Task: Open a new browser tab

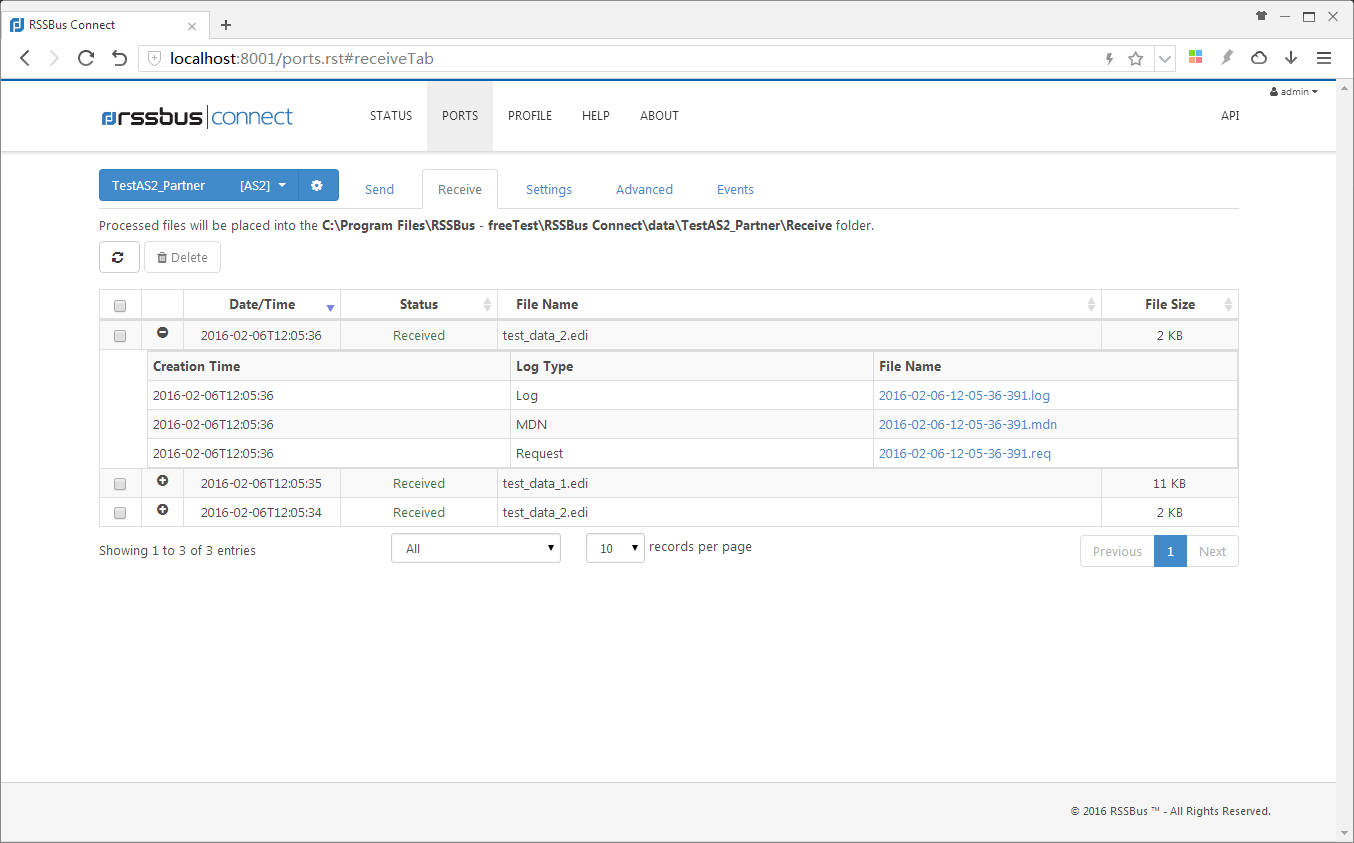Action: (x=226, y=25)
